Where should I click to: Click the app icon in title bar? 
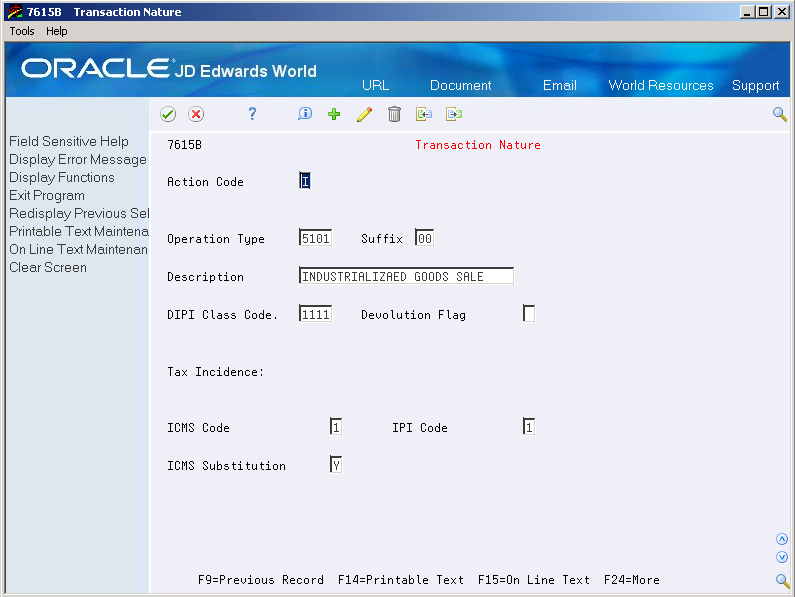pyautogui.click(x=15, y=12)
